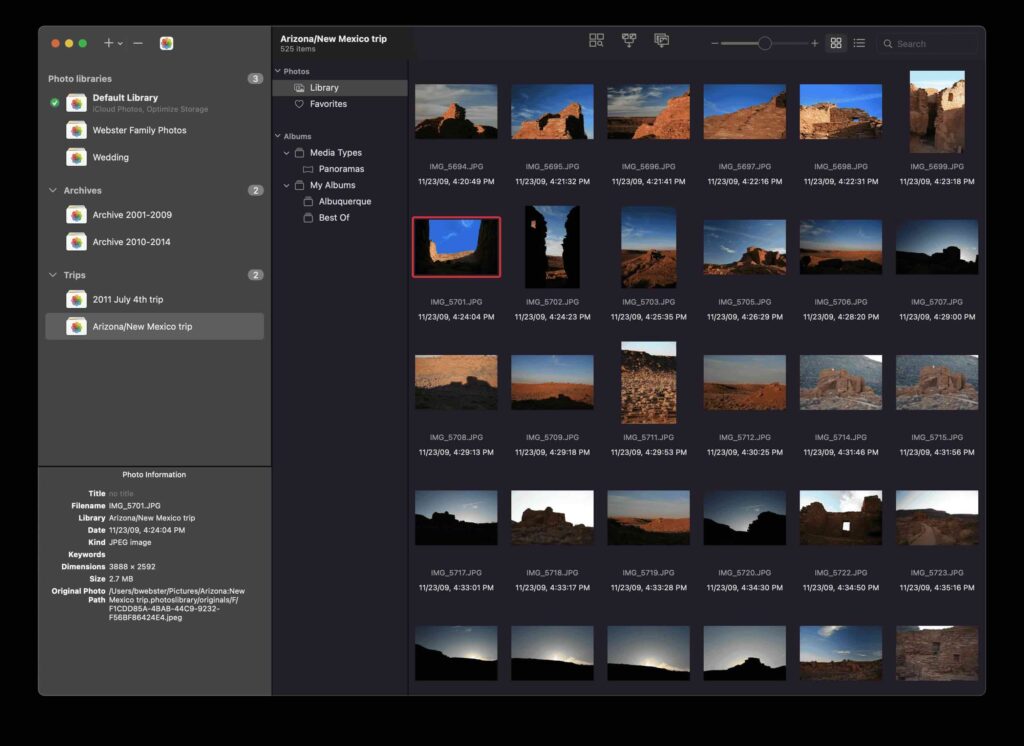Viewport: 1024px width, 746px height.
Task: Select the grid view icon in the toolbar
Action: point(836,43)
